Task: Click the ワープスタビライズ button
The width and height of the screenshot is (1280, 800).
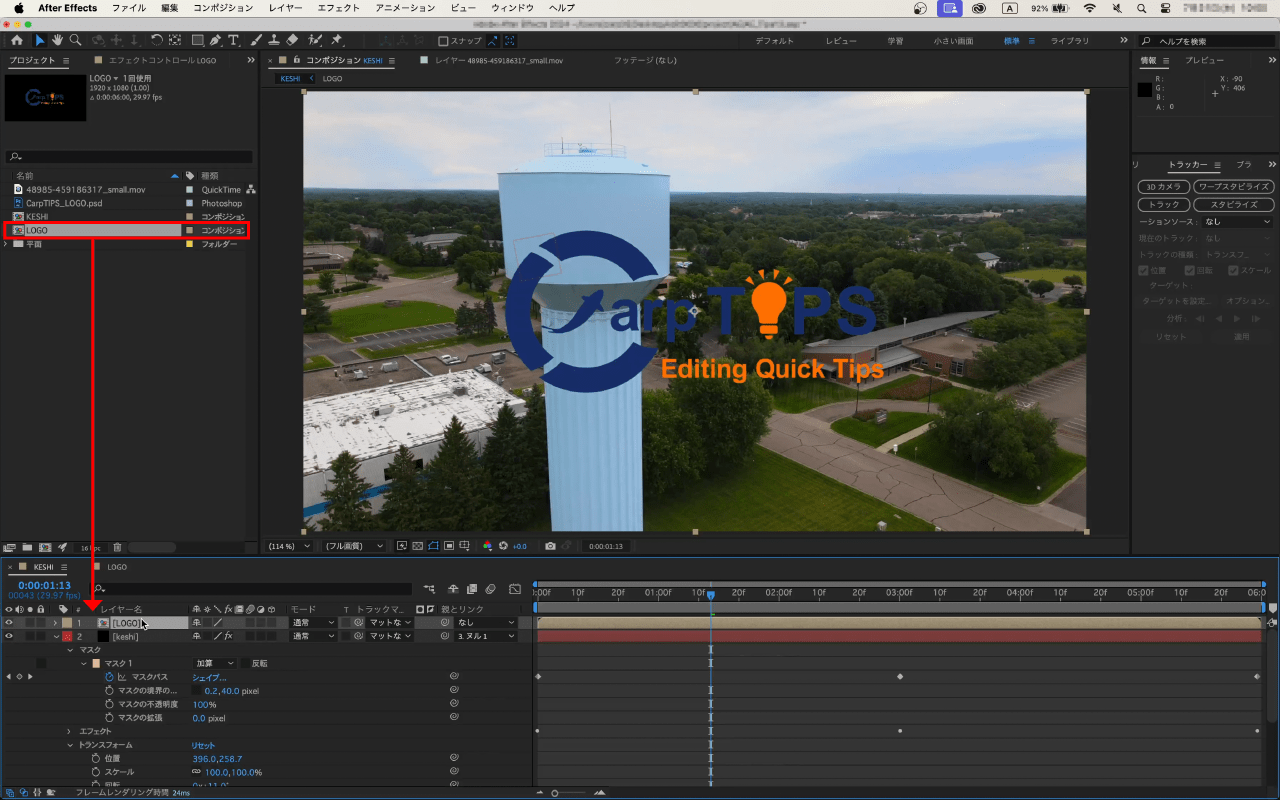Action: tap(1234, 186)
